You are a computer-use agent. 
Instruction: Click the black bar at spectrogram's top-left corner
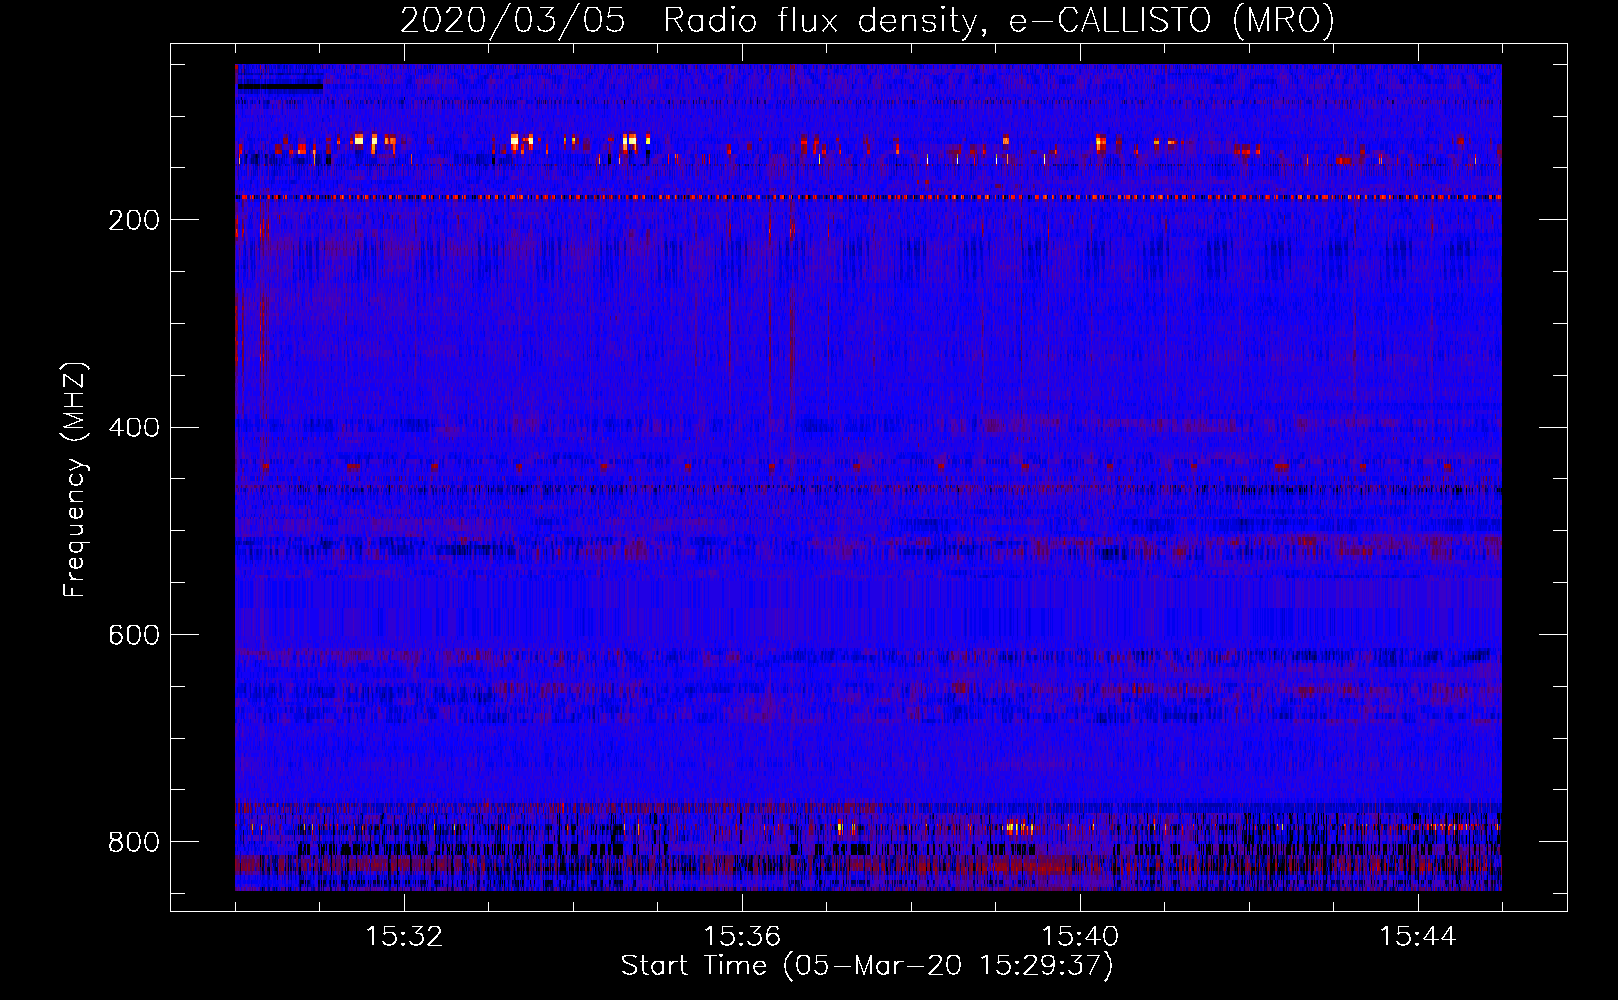pyautogui.click(x=280, y=86)
